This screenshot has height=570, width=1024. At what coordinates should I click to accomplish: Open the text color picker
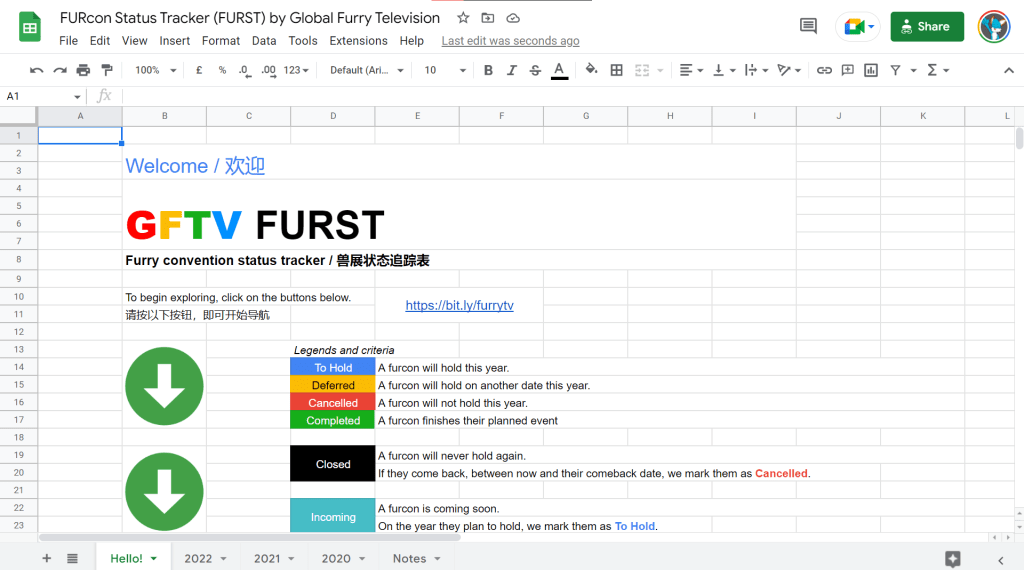[560, 70]
